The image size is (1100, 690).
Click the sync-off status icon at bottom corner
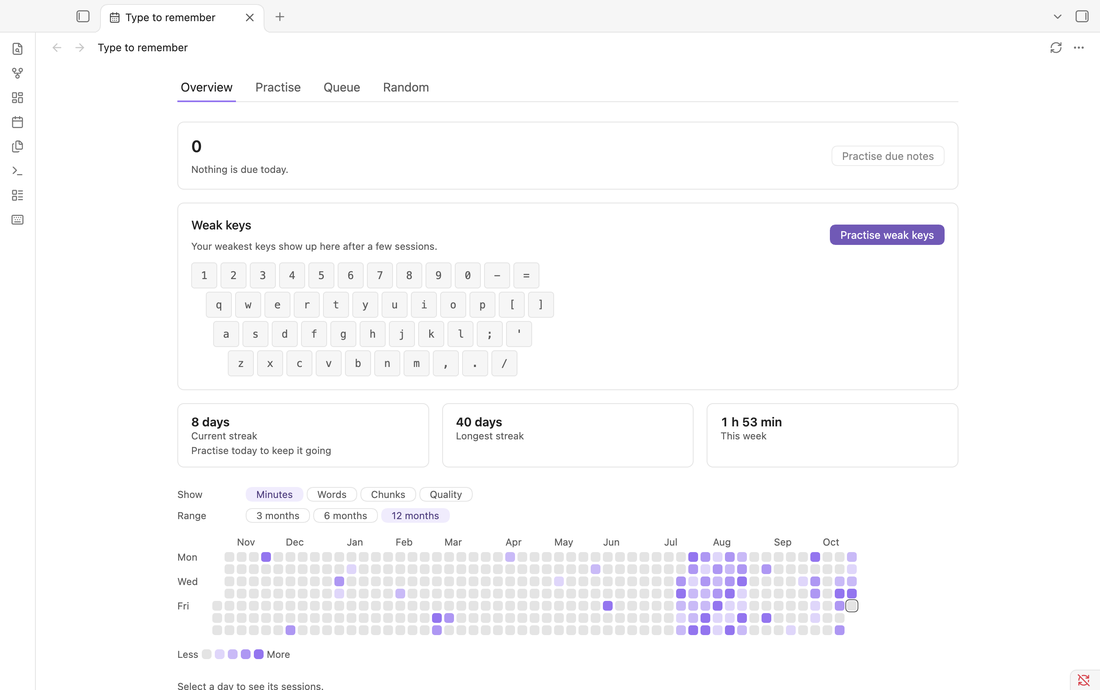tap(1084, 680)
